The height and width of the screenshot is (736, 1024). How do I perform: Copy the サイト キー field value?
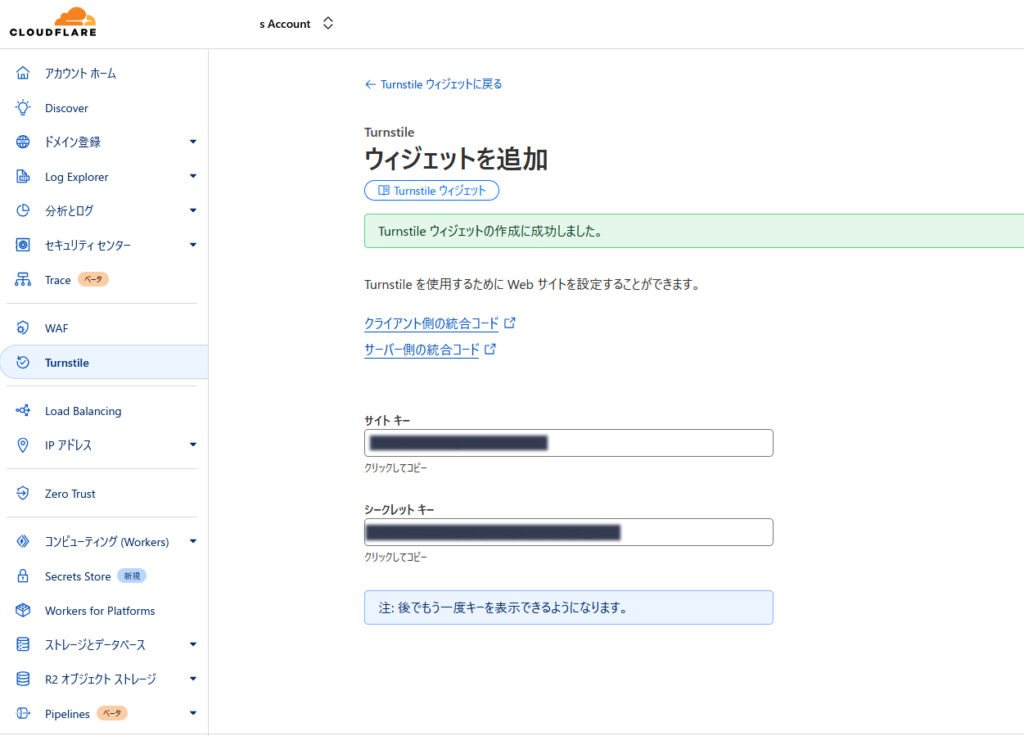(x=568, y=443)
